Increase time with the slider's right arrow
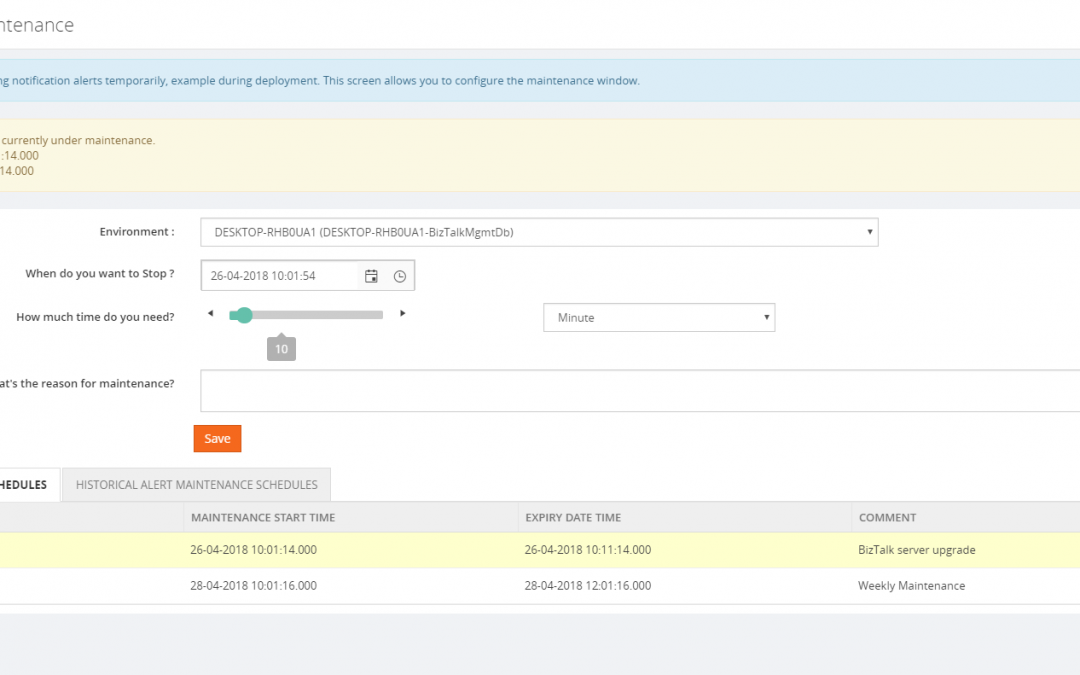 click(x=402, y=313)
